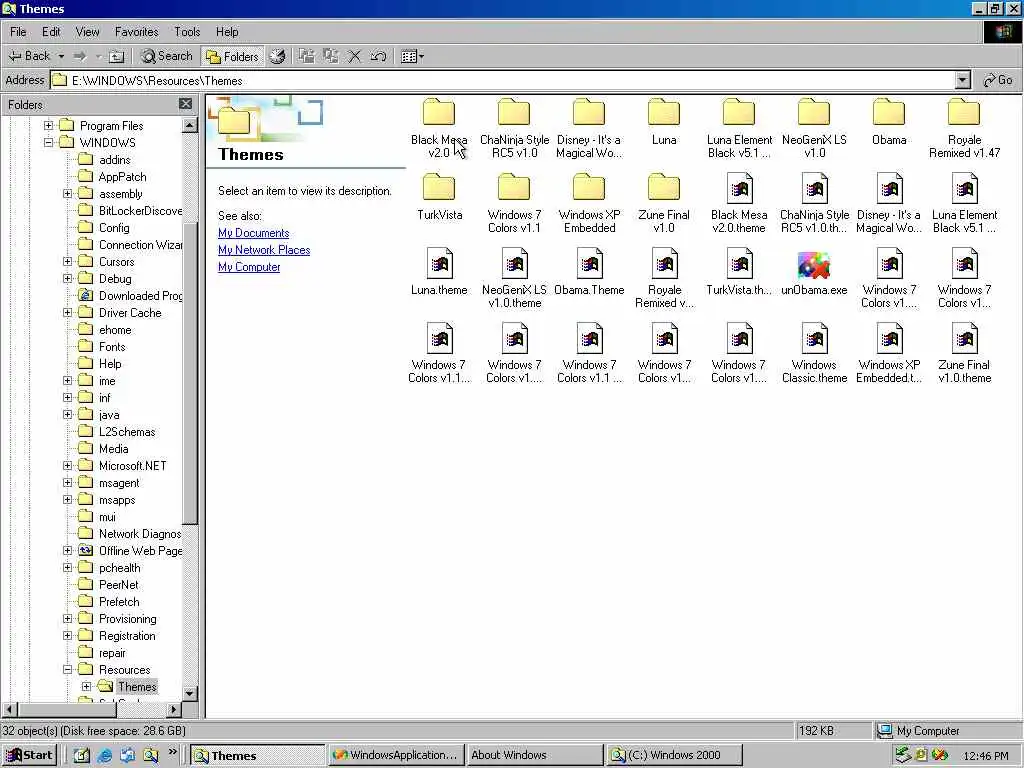
Task: Collapse the Resources folder node
Action: pos(67,669)
